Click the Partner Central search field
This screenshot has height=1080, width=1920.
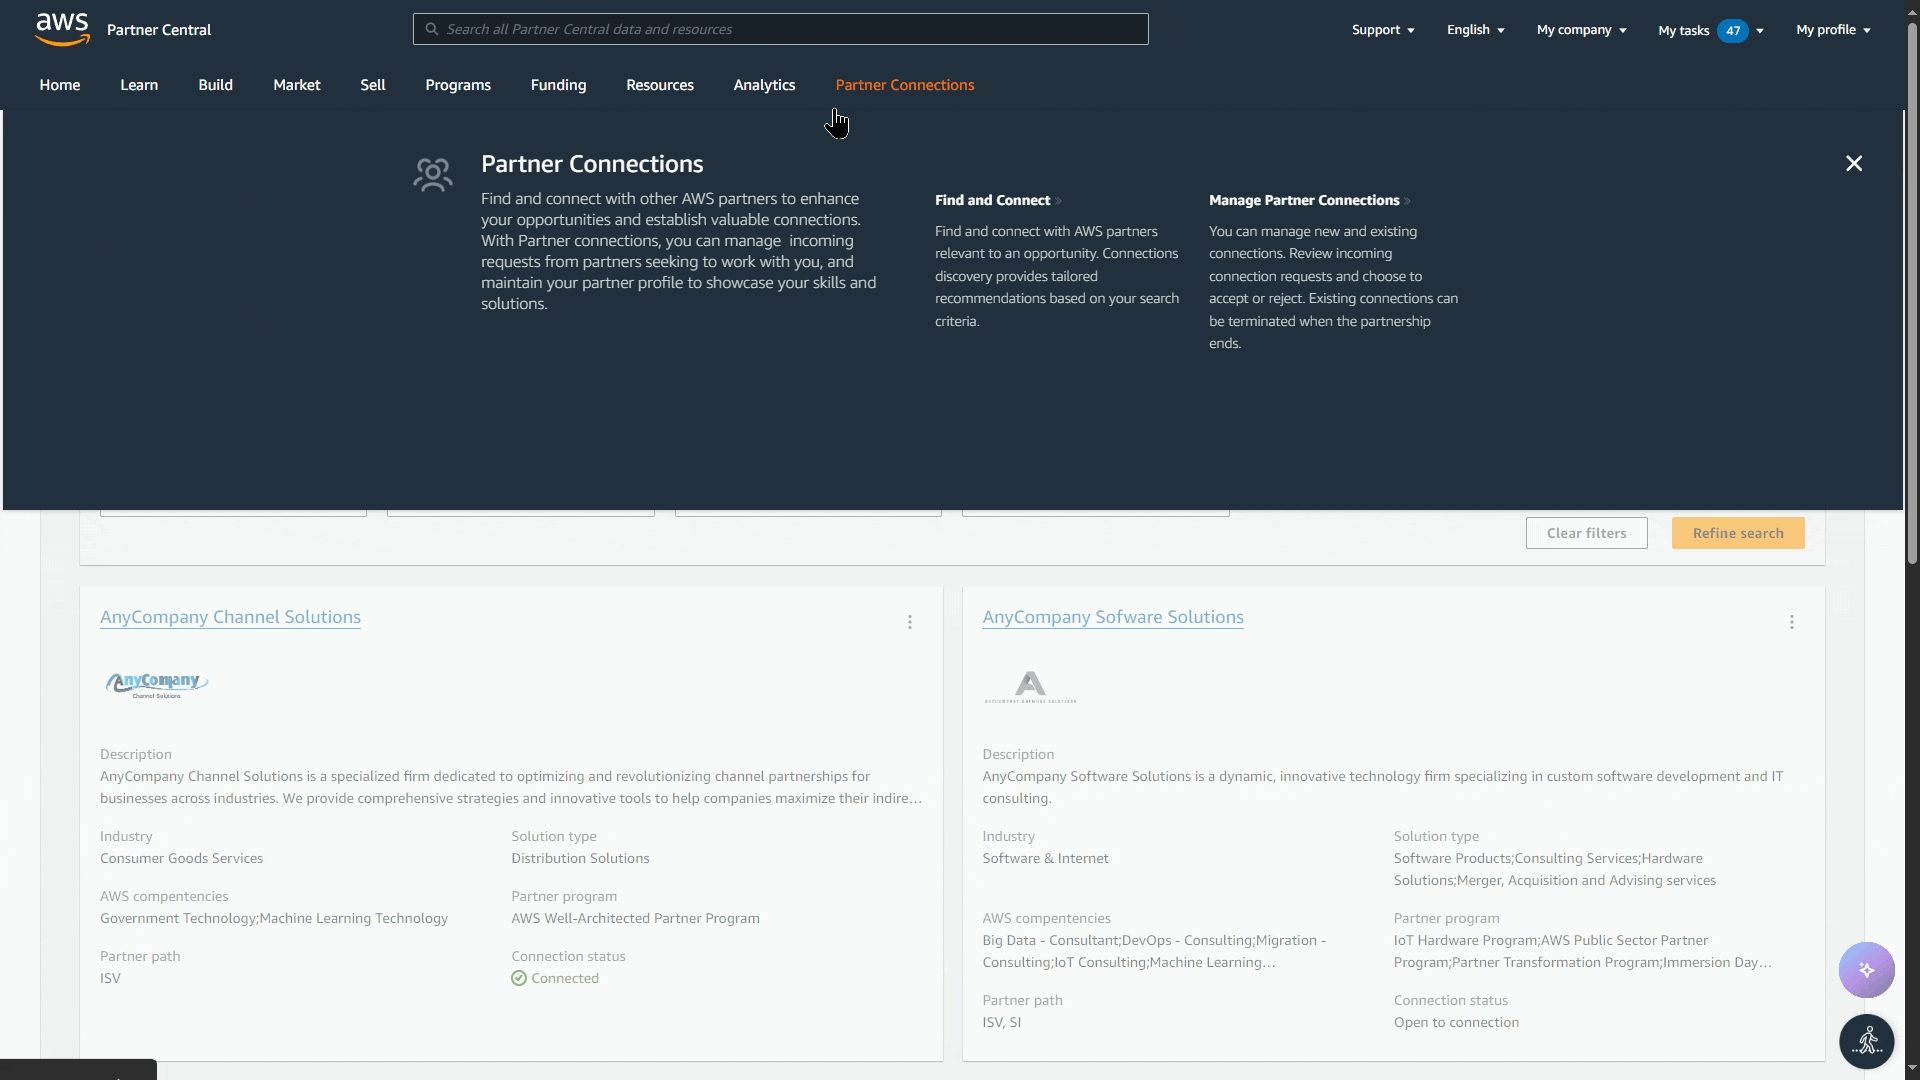click(x=780, y=29)
